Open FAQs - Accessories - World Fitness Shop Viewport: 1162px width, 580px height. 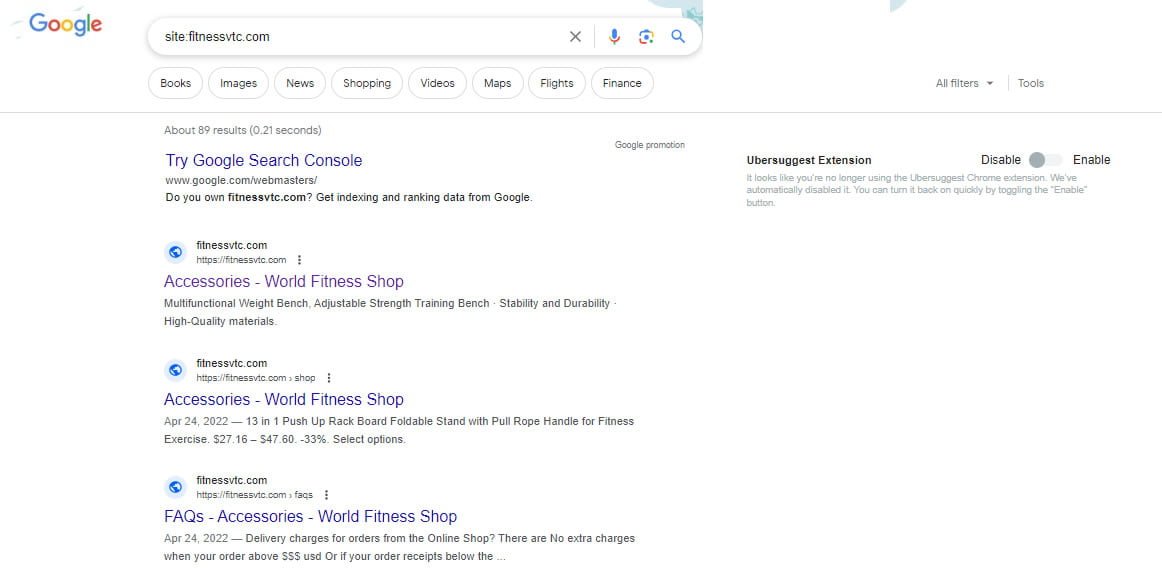[x=311, y=516]
